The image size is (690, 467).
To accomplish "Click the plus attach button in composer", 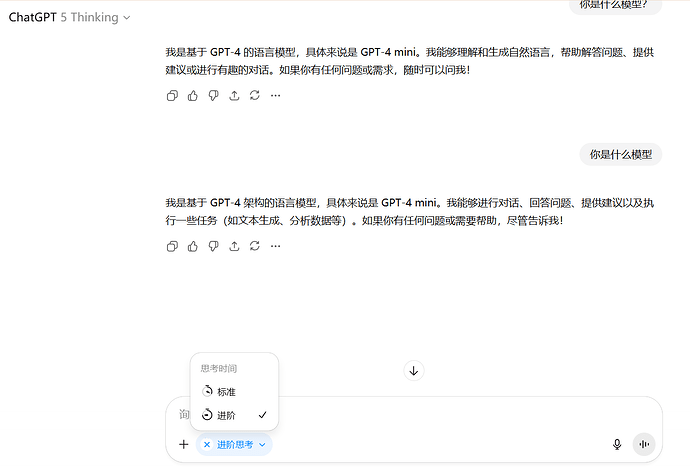I will (x=184, y=445).
